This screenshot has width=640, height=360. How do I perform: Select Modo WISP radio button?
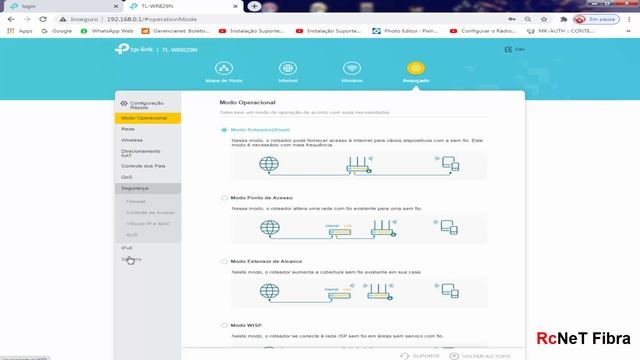pyautogui.click(x=224, y=325)
